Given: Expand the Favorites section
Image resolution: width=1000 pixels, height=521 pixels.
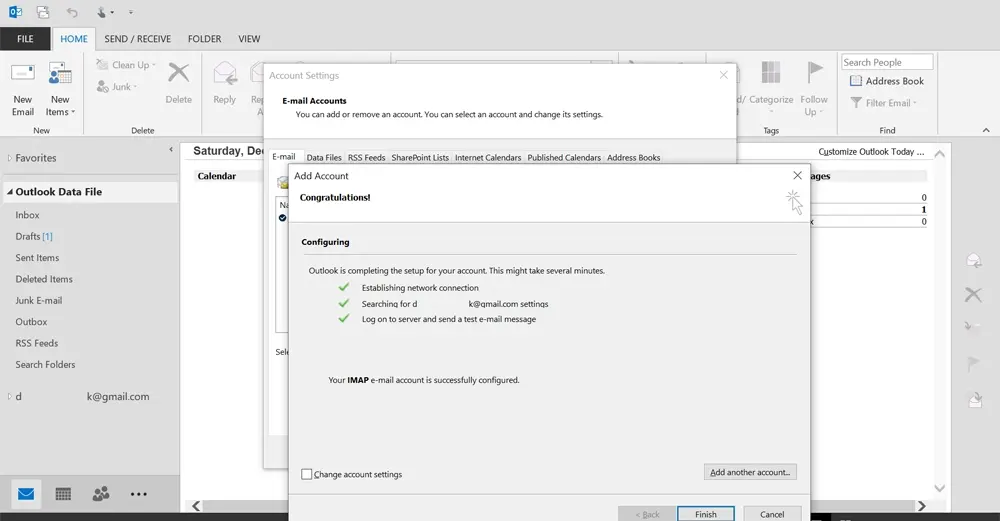Looking at the screenshot, I should (x=10, y=158).
